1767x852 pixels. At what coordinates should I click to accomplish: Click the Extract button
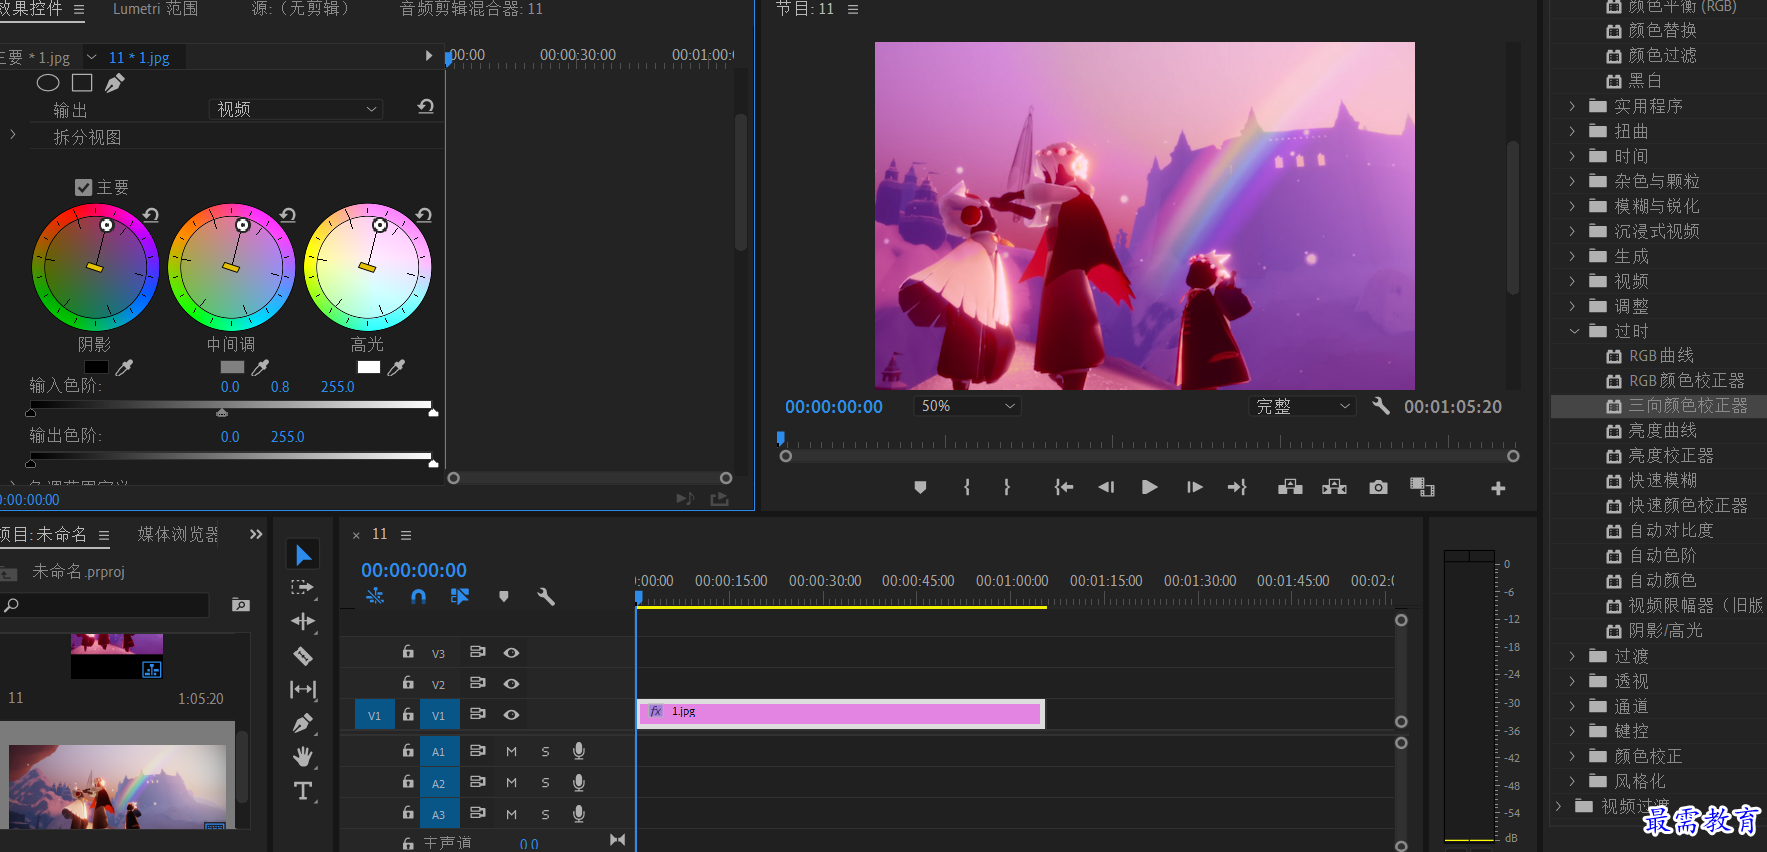point(1334,487)
